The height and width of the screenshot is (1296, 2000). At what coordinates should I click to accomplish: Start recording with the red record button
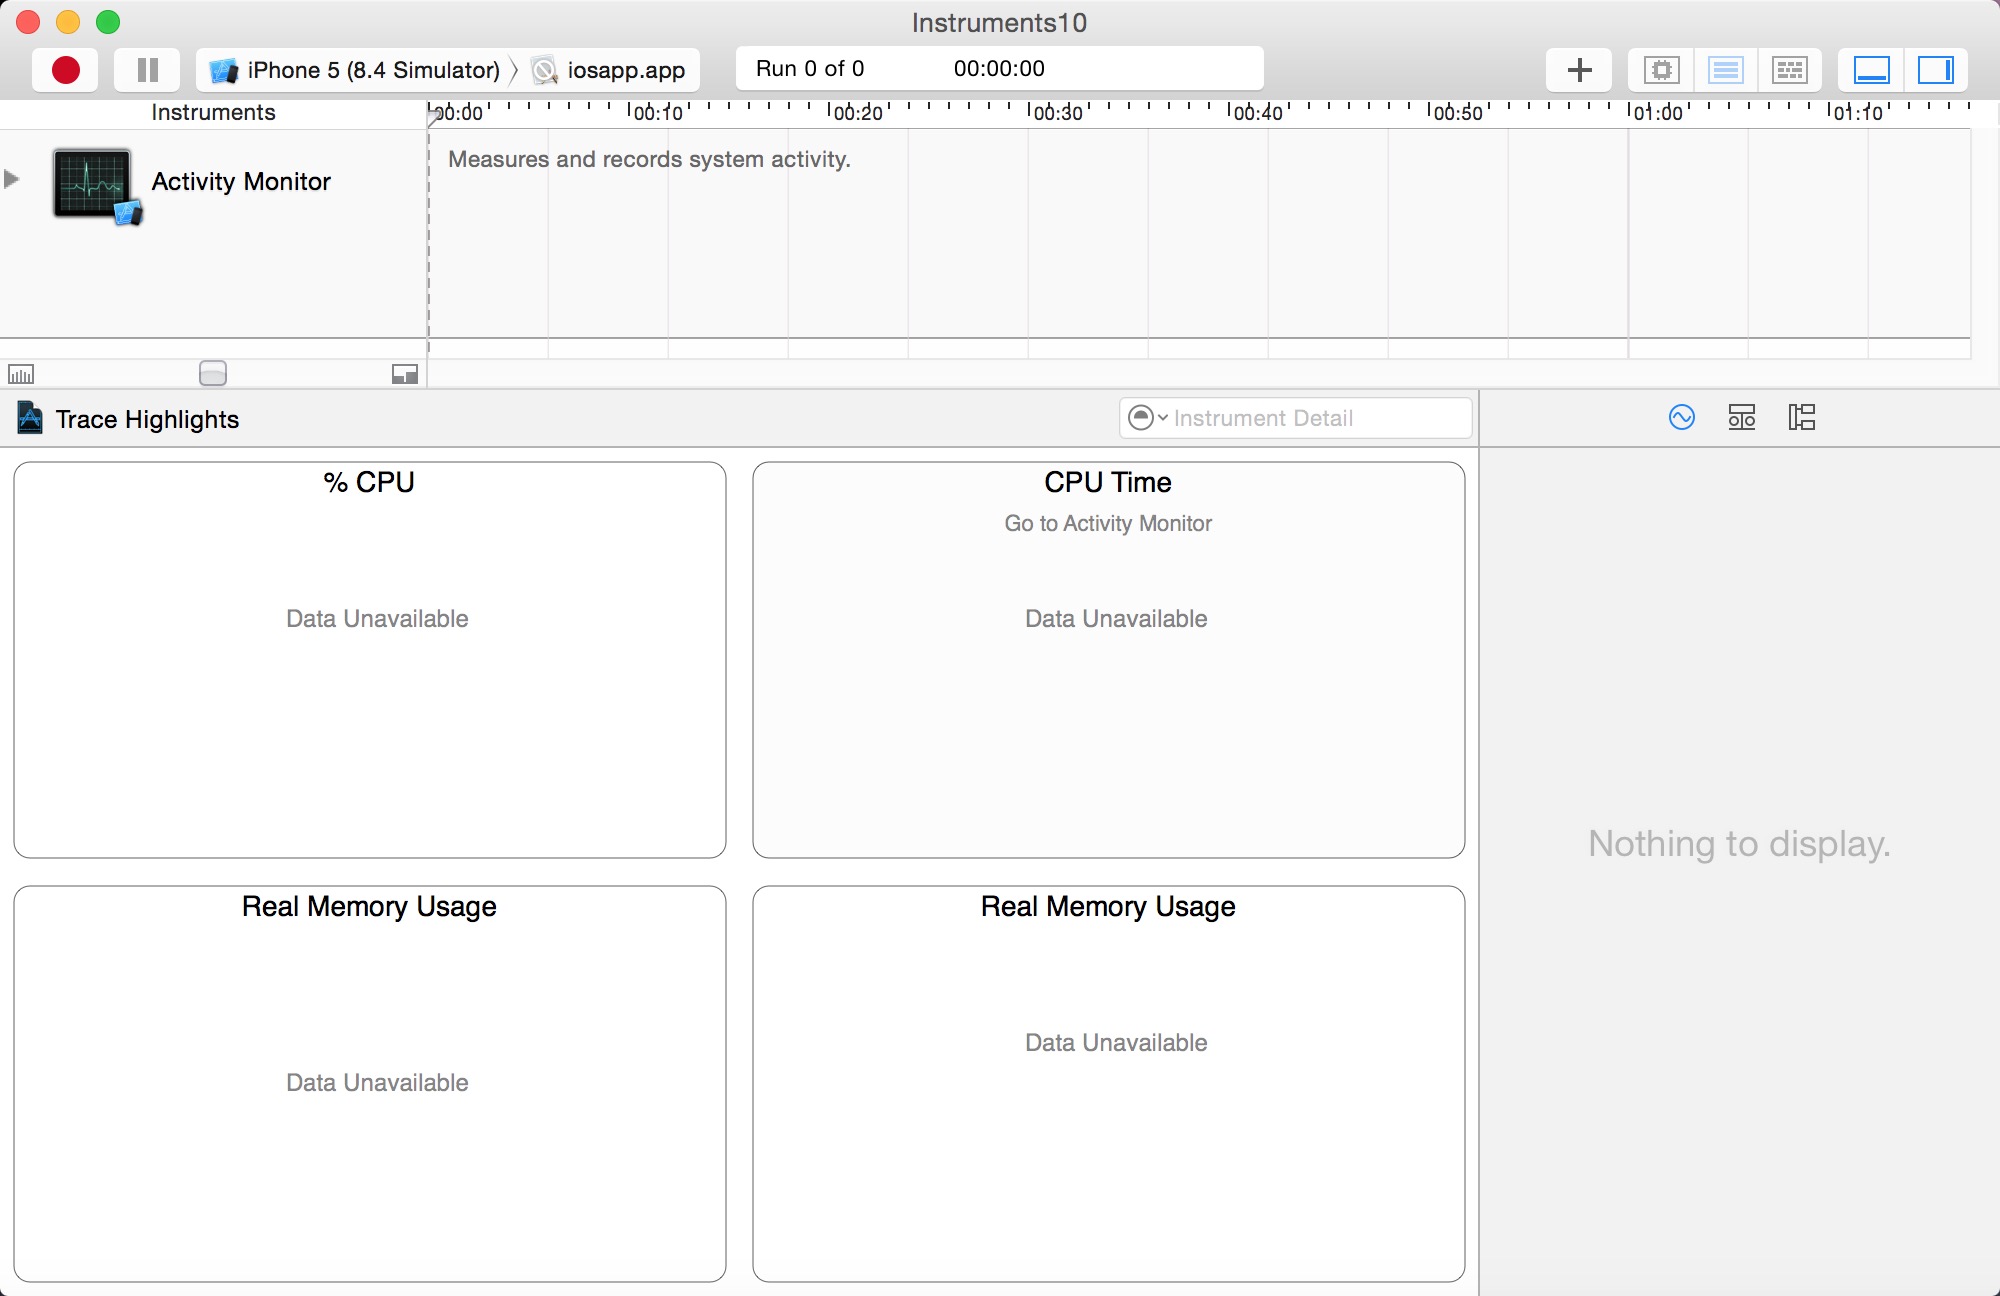click(66, 70)
